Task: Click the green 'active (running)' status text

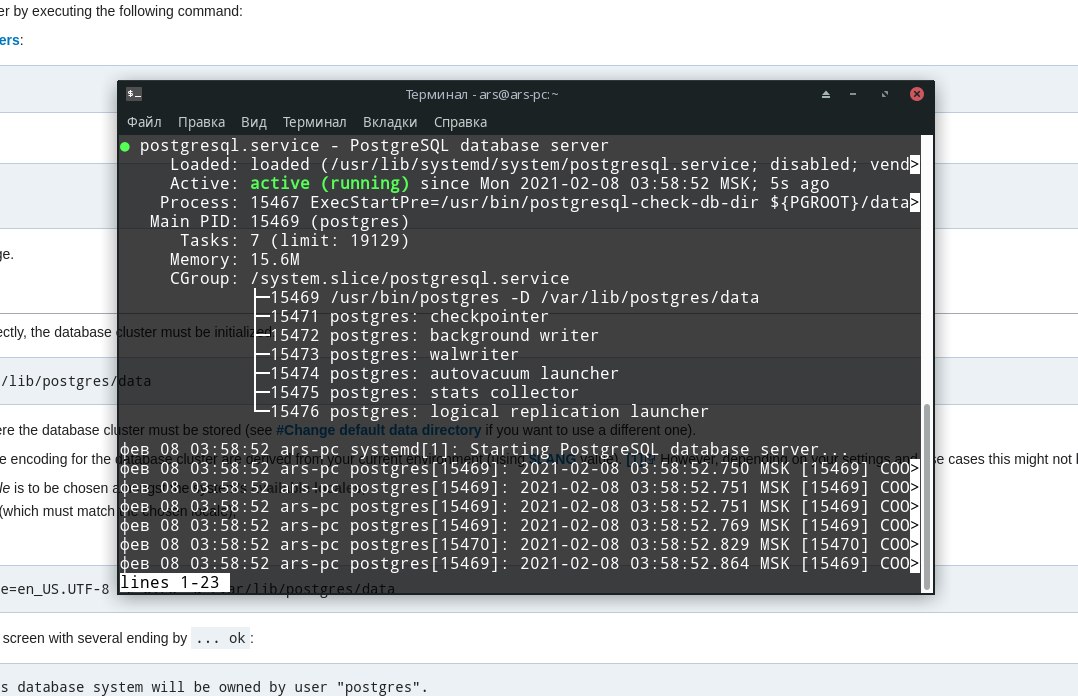Action: point(329,184)
